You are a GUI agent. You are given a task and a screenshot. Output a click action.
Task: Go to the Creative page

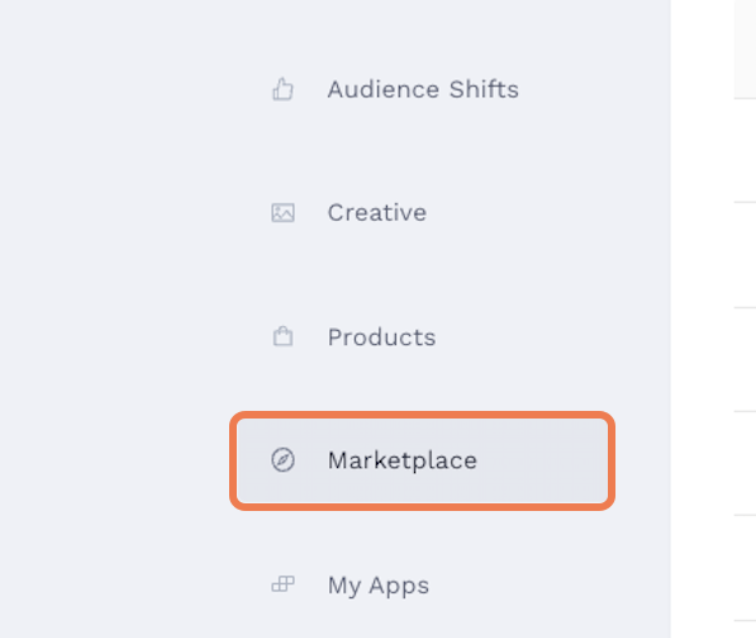point(376,213)
